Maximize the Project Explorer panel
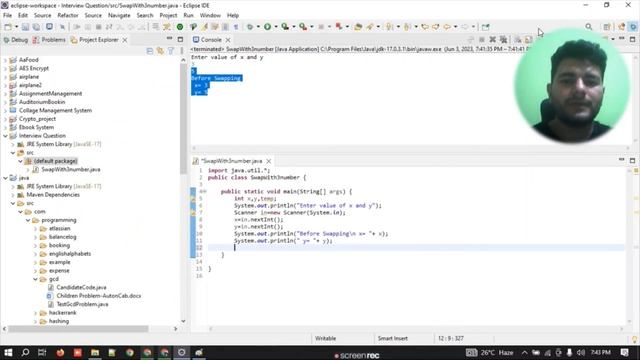Viewport: 640px width, 360px height. [180, 40]
